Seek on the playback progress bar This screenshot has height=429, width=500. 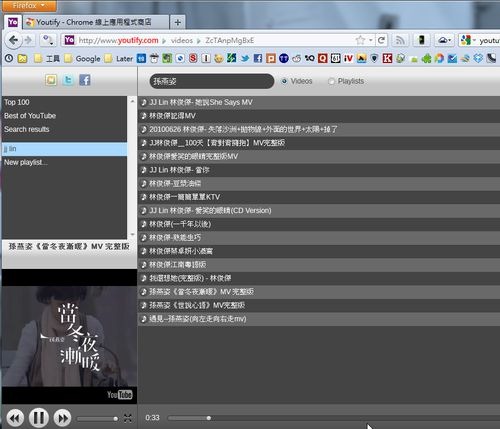pyautogui.click(x=333, y=418)
